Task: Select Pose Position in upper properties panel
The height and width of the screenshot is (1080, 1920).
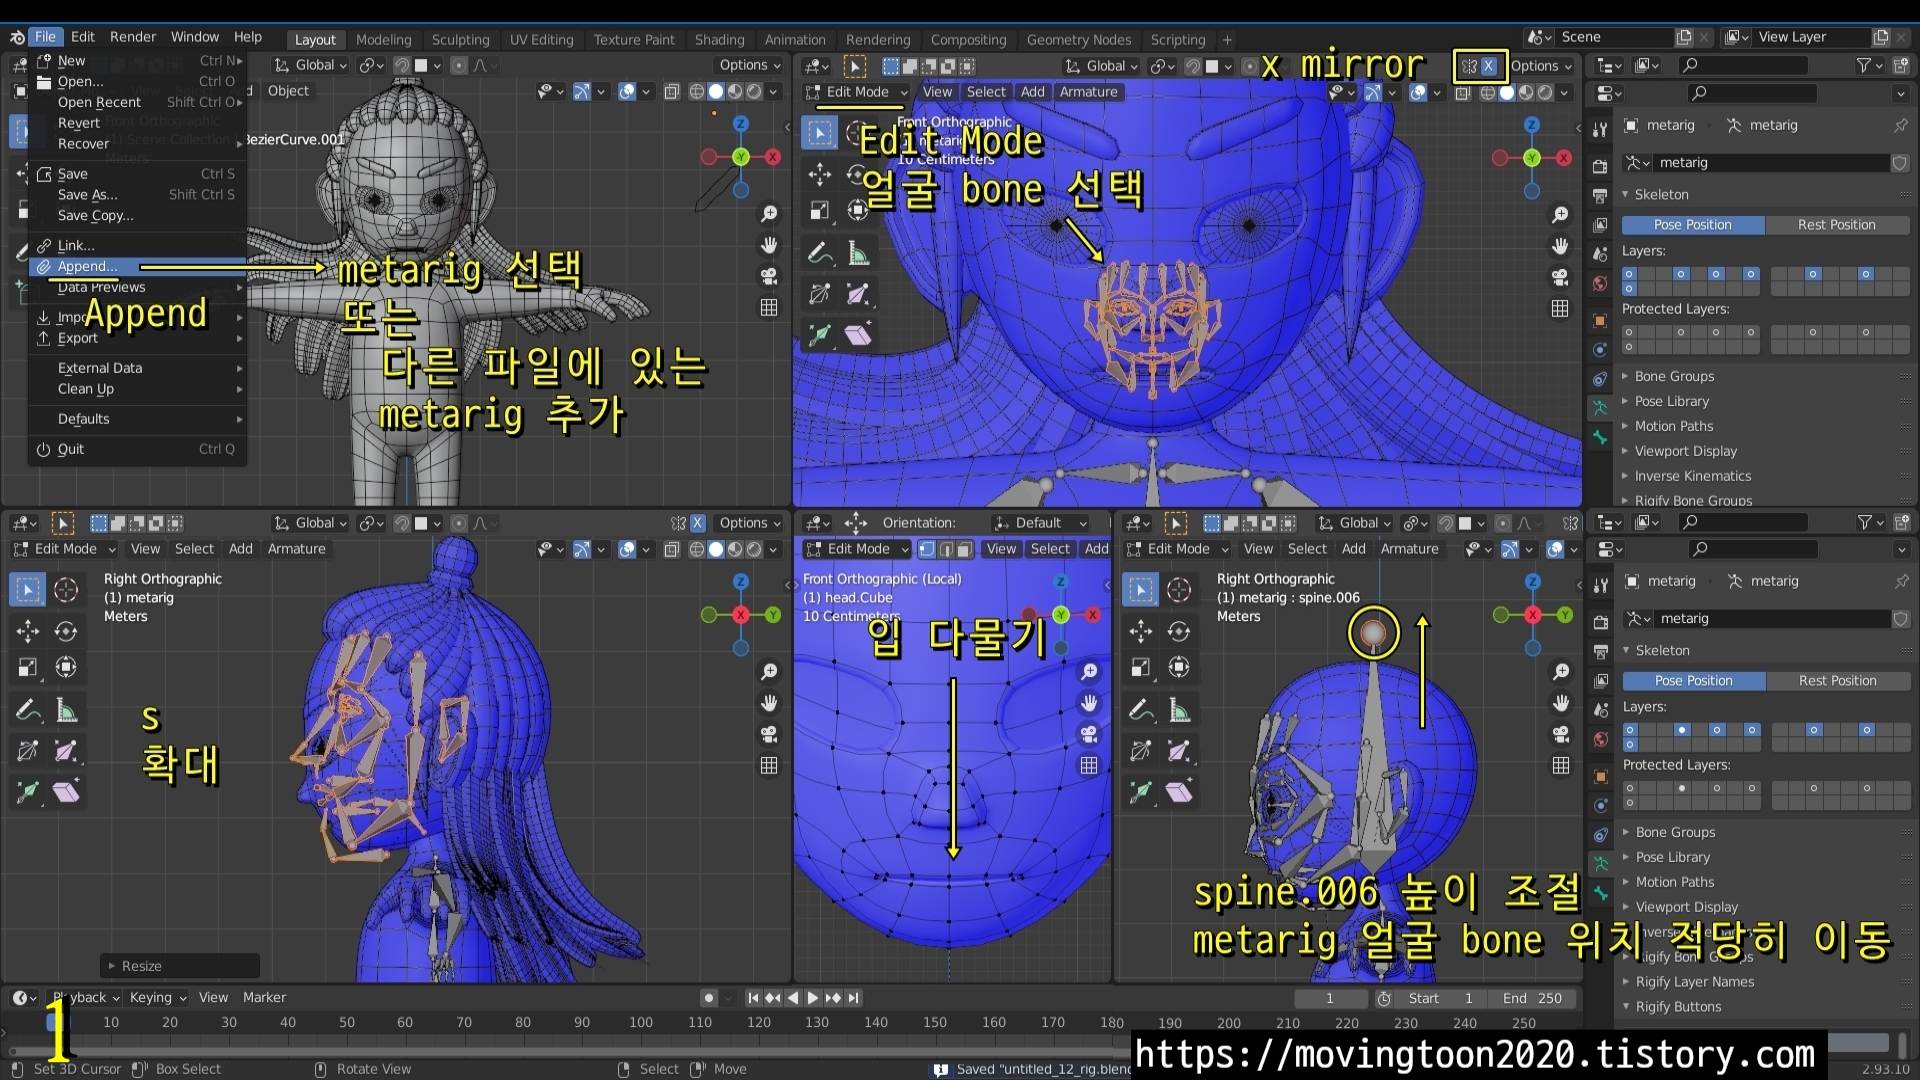Action: point(1692,225)
